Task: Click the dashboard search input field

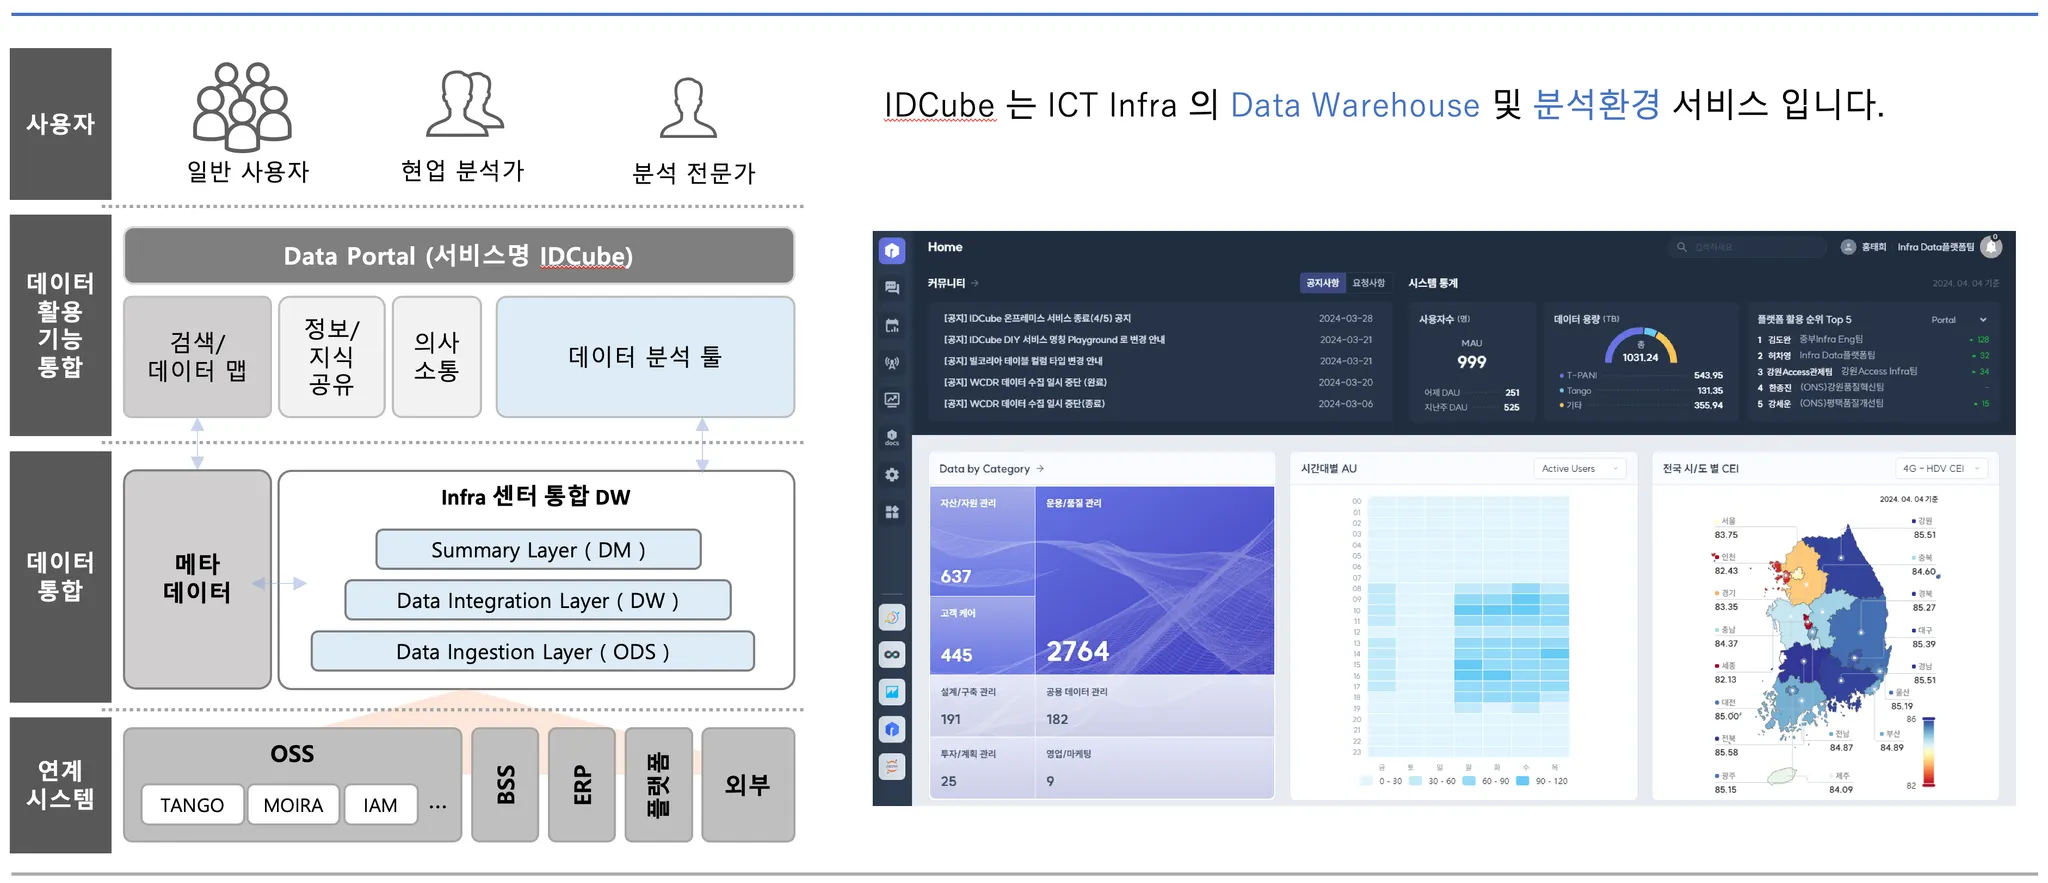Action: coord(1746,247)
